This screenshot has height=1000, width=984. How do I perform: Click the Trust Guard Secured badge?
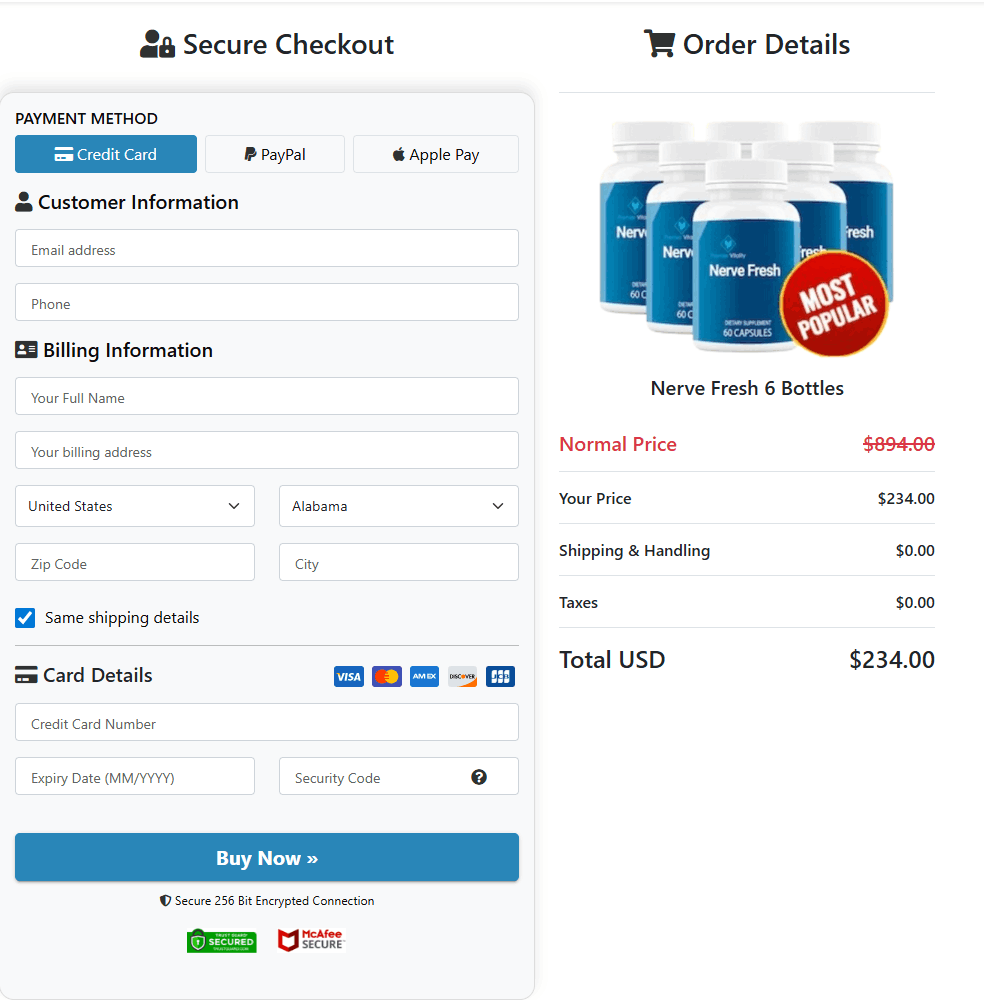point(221,941)
